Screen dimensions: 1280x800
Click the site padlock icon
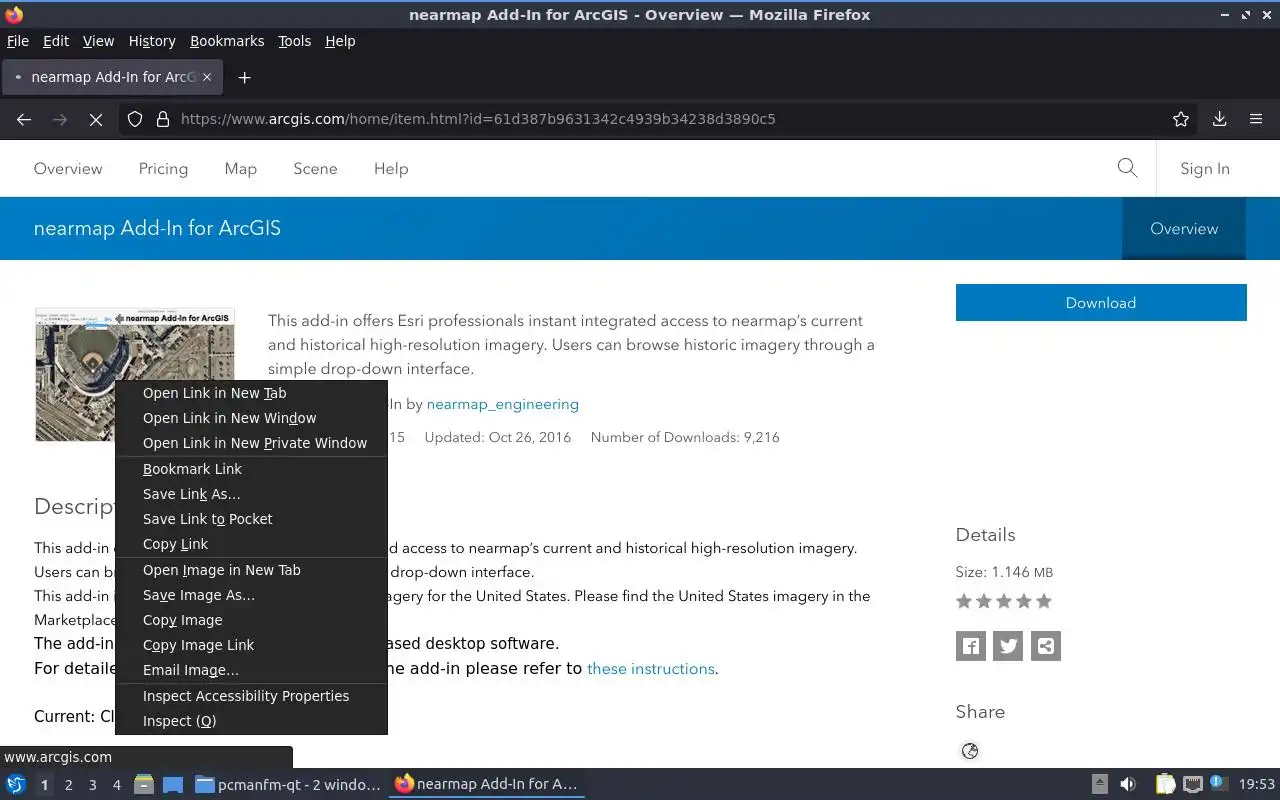point(163,119)
